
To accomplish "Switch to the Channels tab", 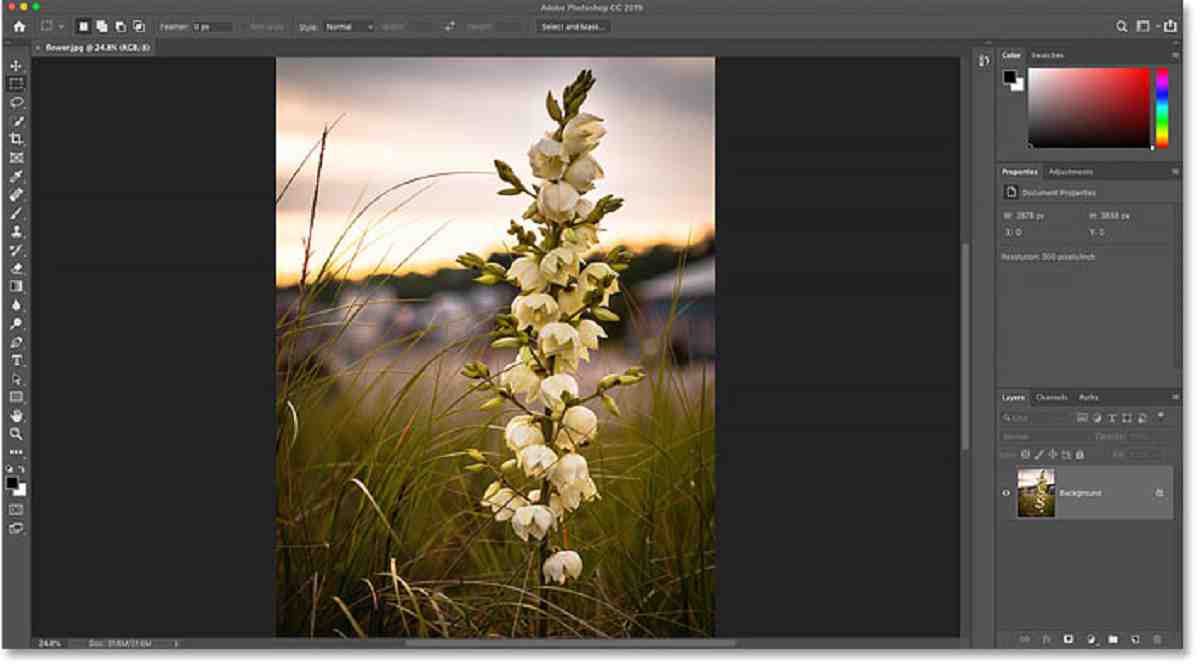I will click(1051, 398).
